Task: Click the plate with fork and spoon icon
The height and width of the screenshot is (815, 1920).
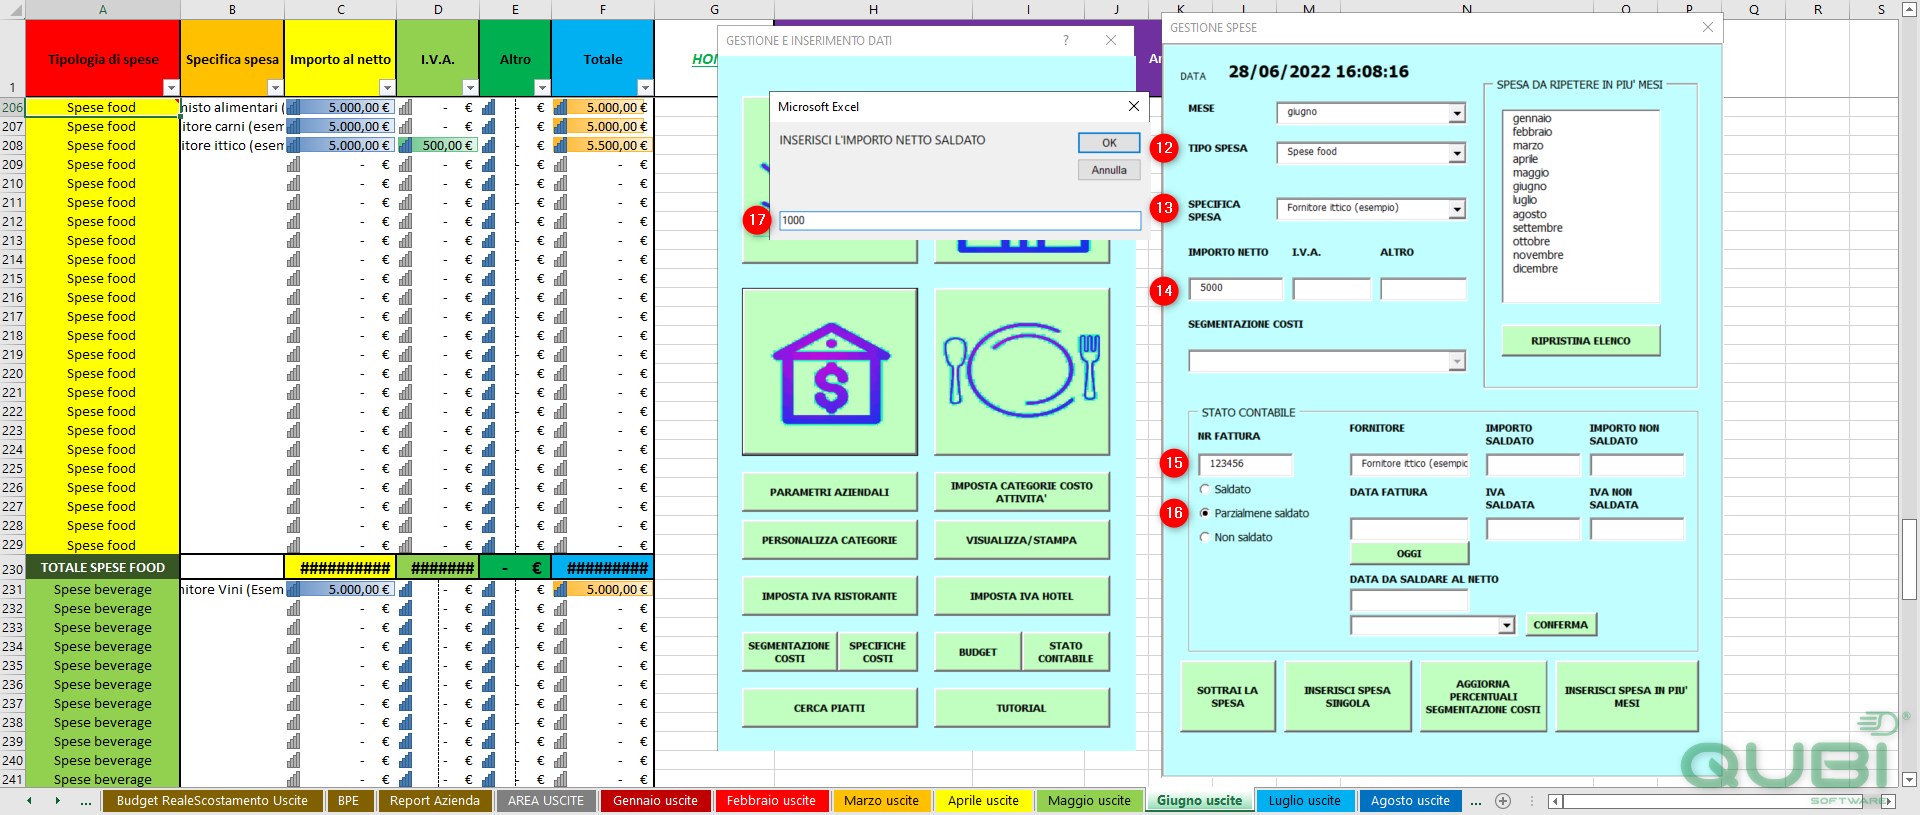Action: click(x=1021, y=371)
